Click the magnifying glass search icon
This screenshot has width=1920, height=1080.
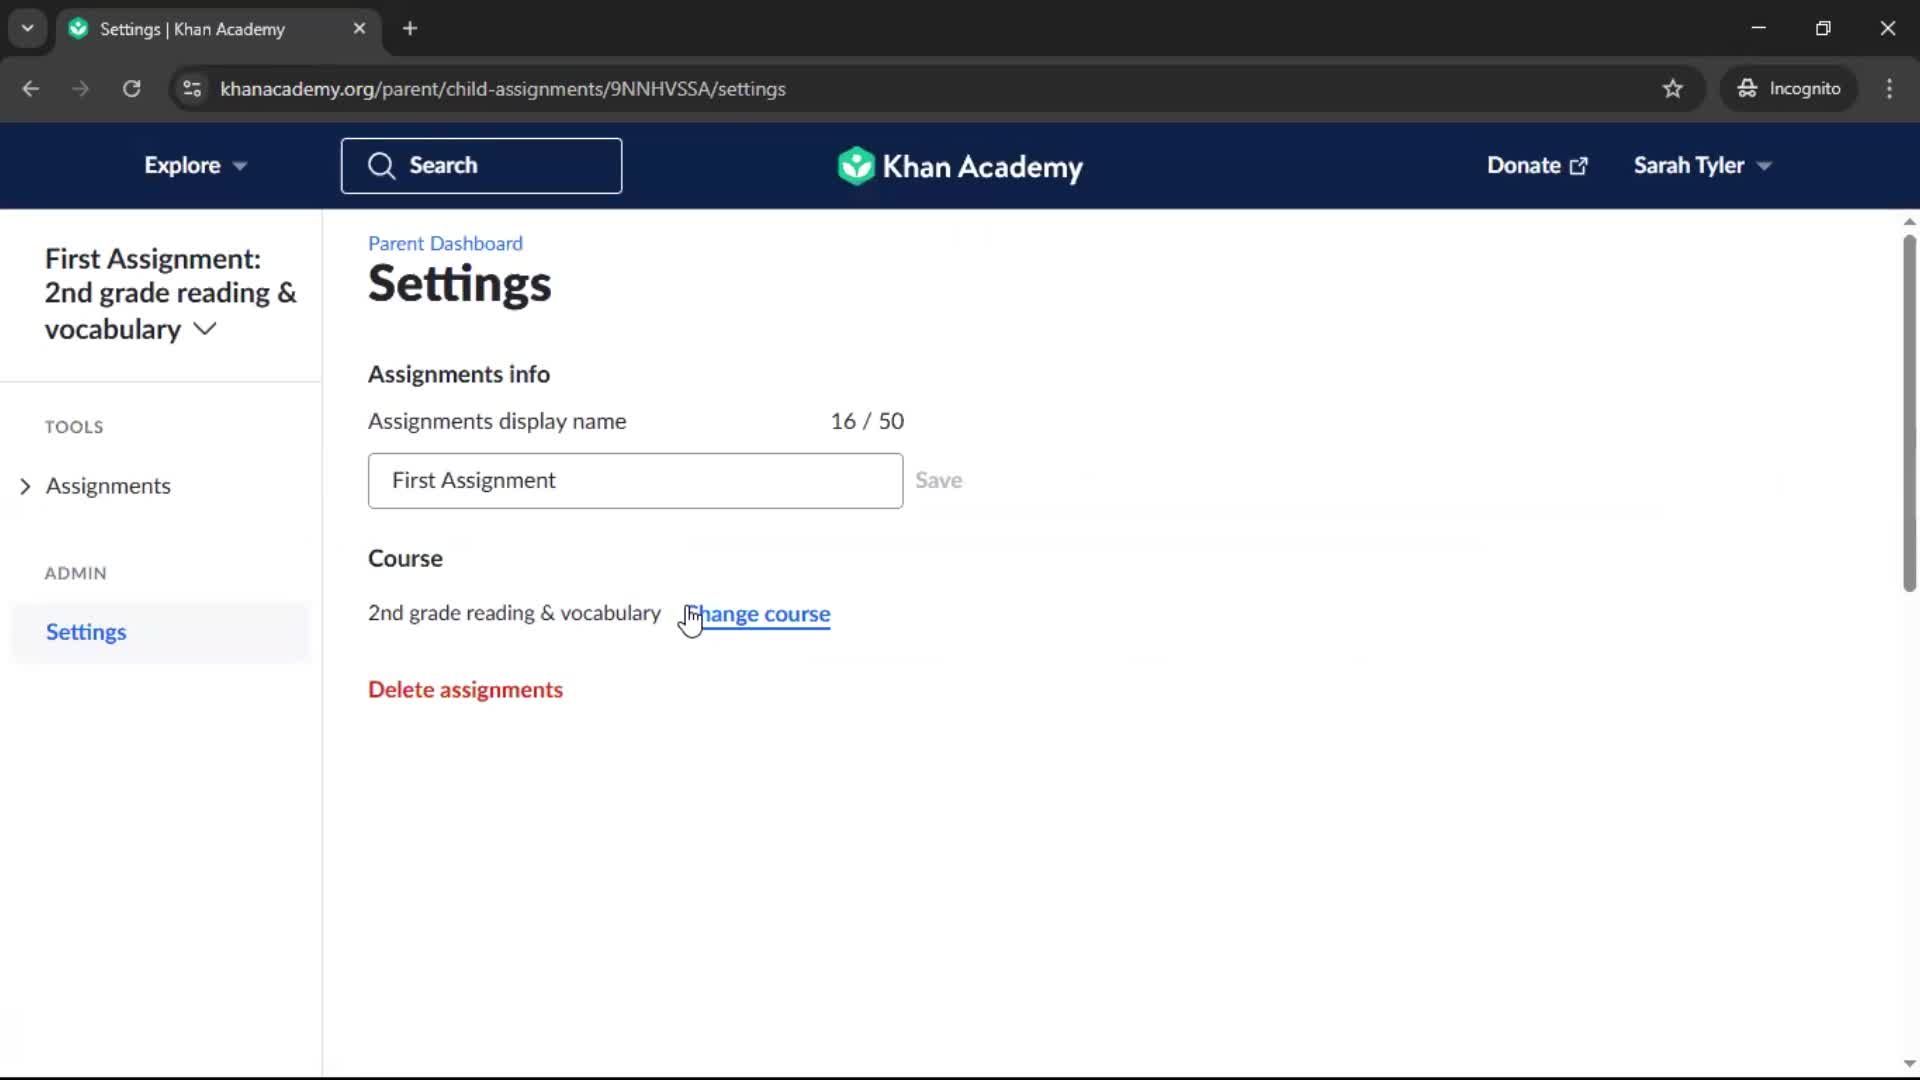[381, 166]
